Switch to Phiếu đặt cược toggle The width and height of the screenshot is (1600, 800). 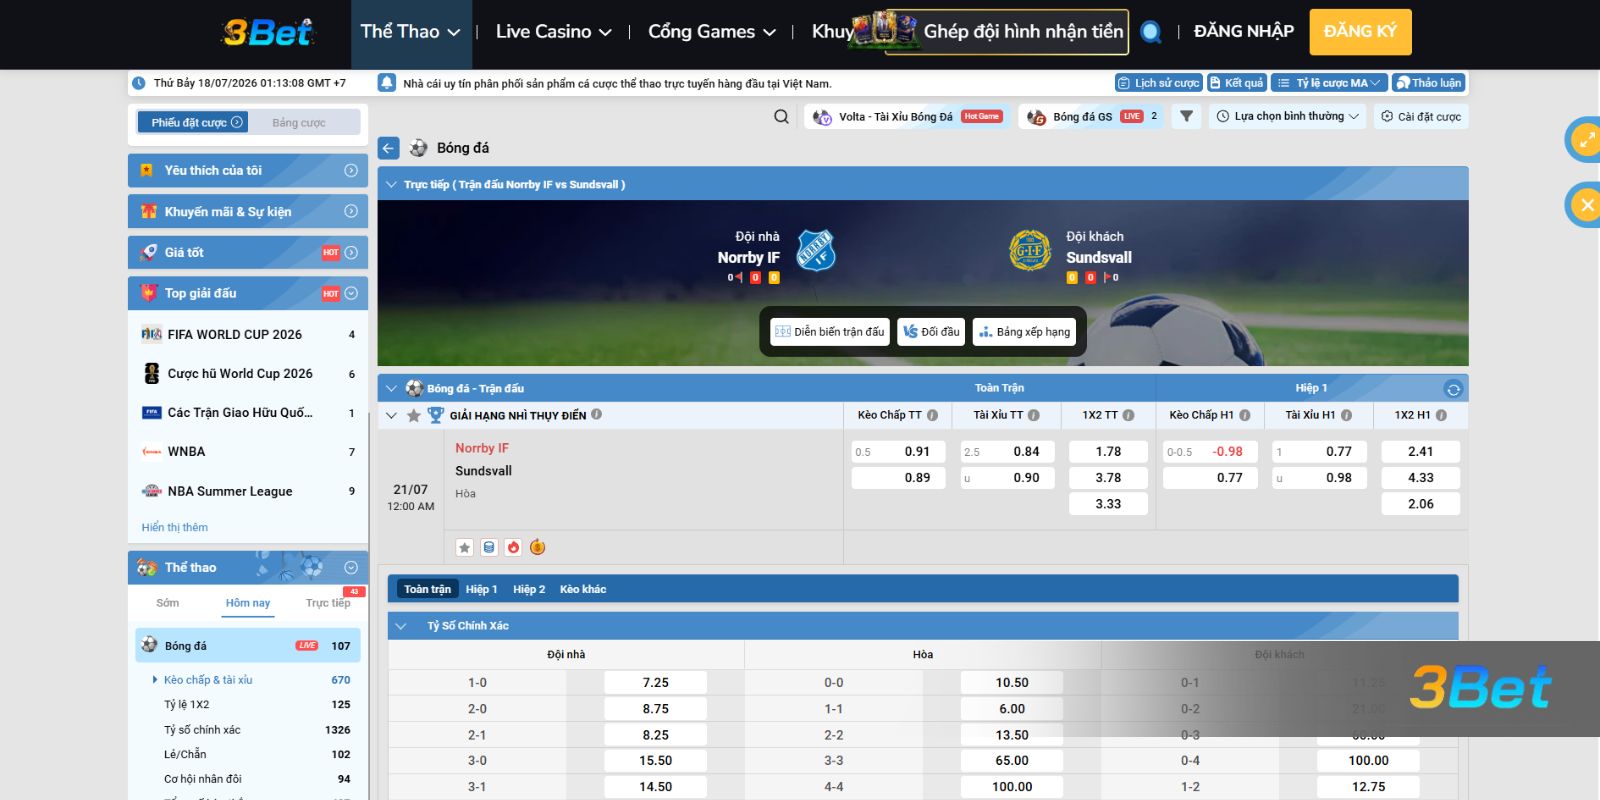click(x=195, y=123)
